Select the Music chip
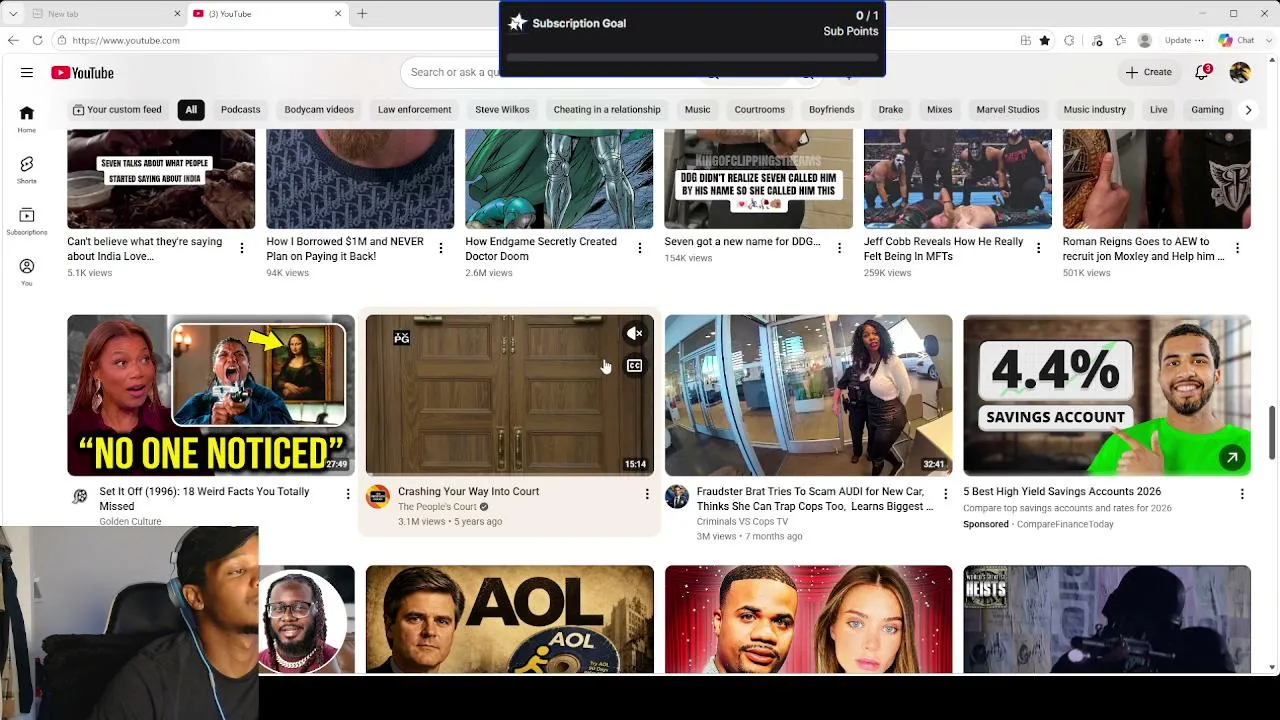The width and height of the screenshot is (1280, 720). [697, 110]
